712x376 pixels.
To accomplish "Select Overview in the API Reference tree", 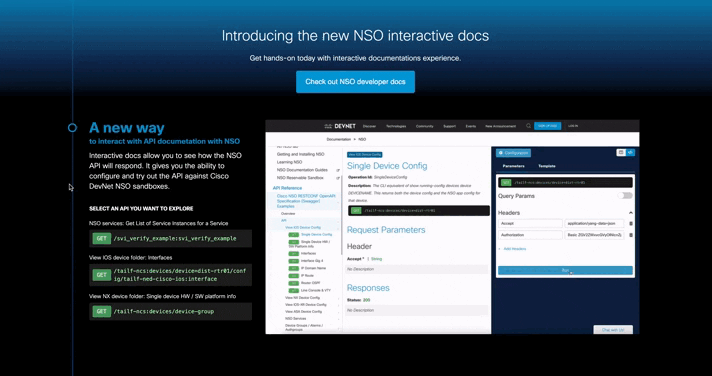I will (x=288, y=213).
